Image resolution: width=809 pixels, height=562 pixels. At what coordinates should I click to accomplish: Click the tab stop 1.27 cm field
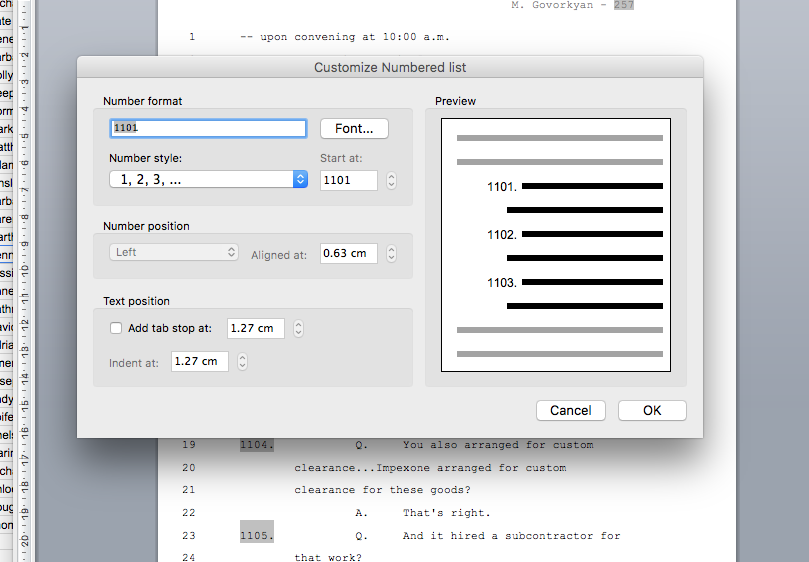tap(256, 329)
